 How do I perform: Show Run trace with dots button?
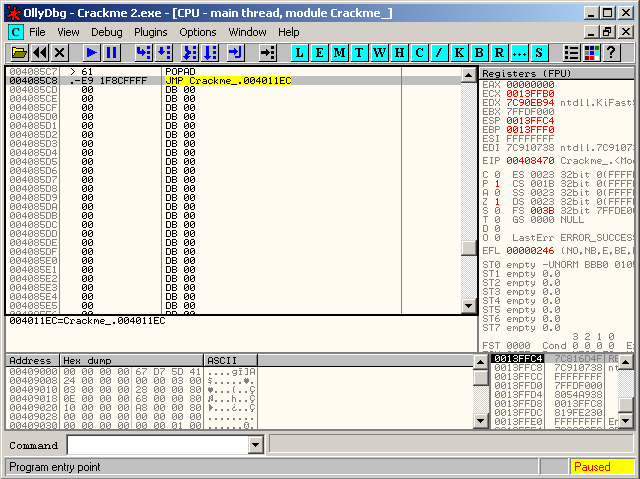pos(519,53)
